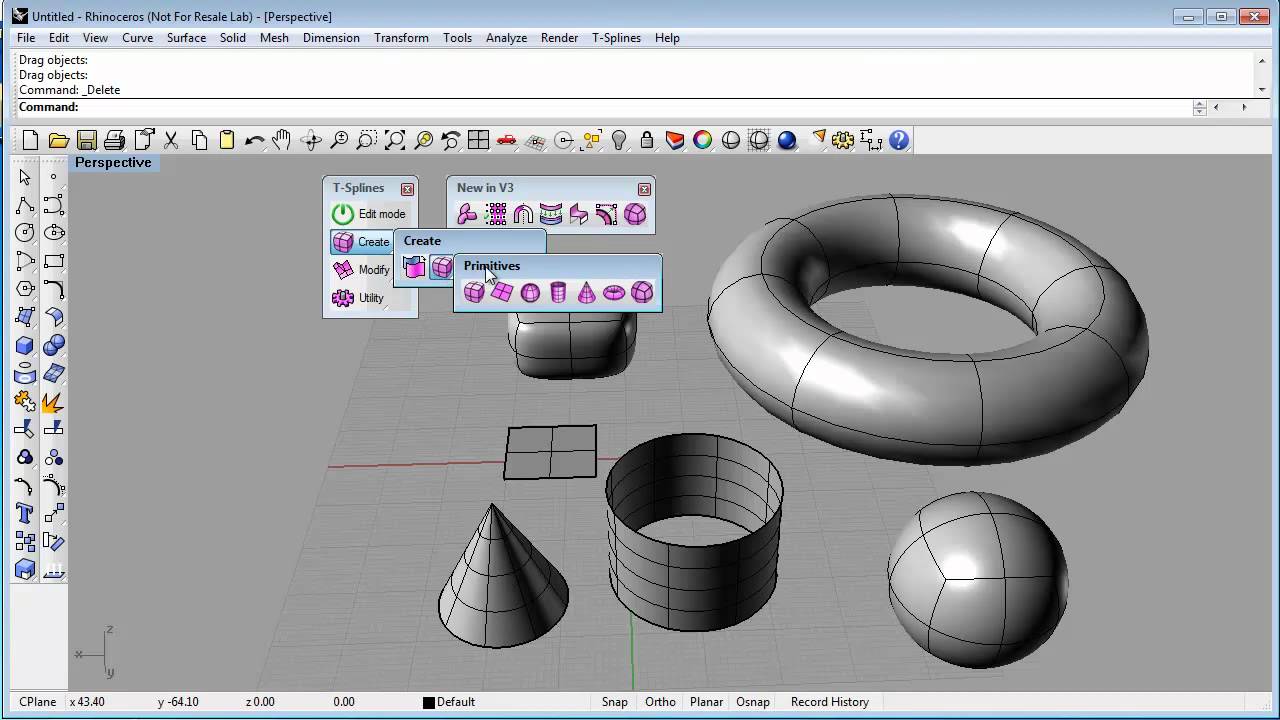Create a T-Splines quadball primitive

(642, 292)
